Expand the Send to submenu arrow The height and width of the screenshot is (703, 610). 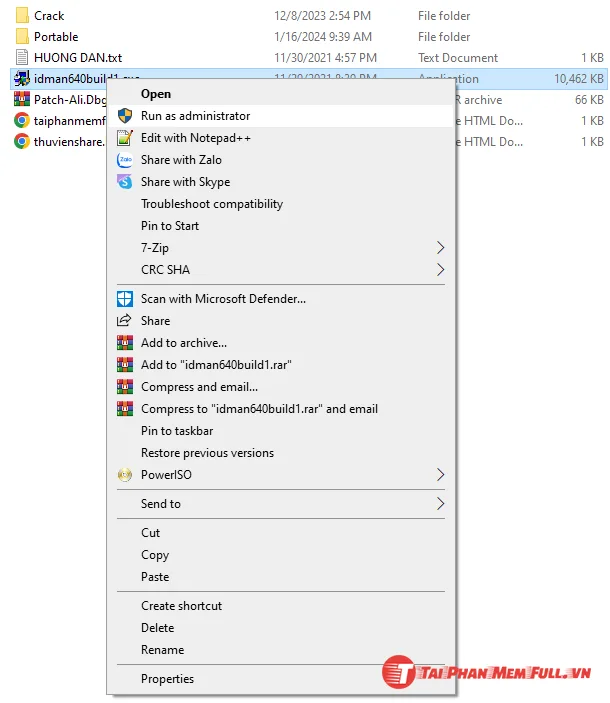[x=440, y=503]
